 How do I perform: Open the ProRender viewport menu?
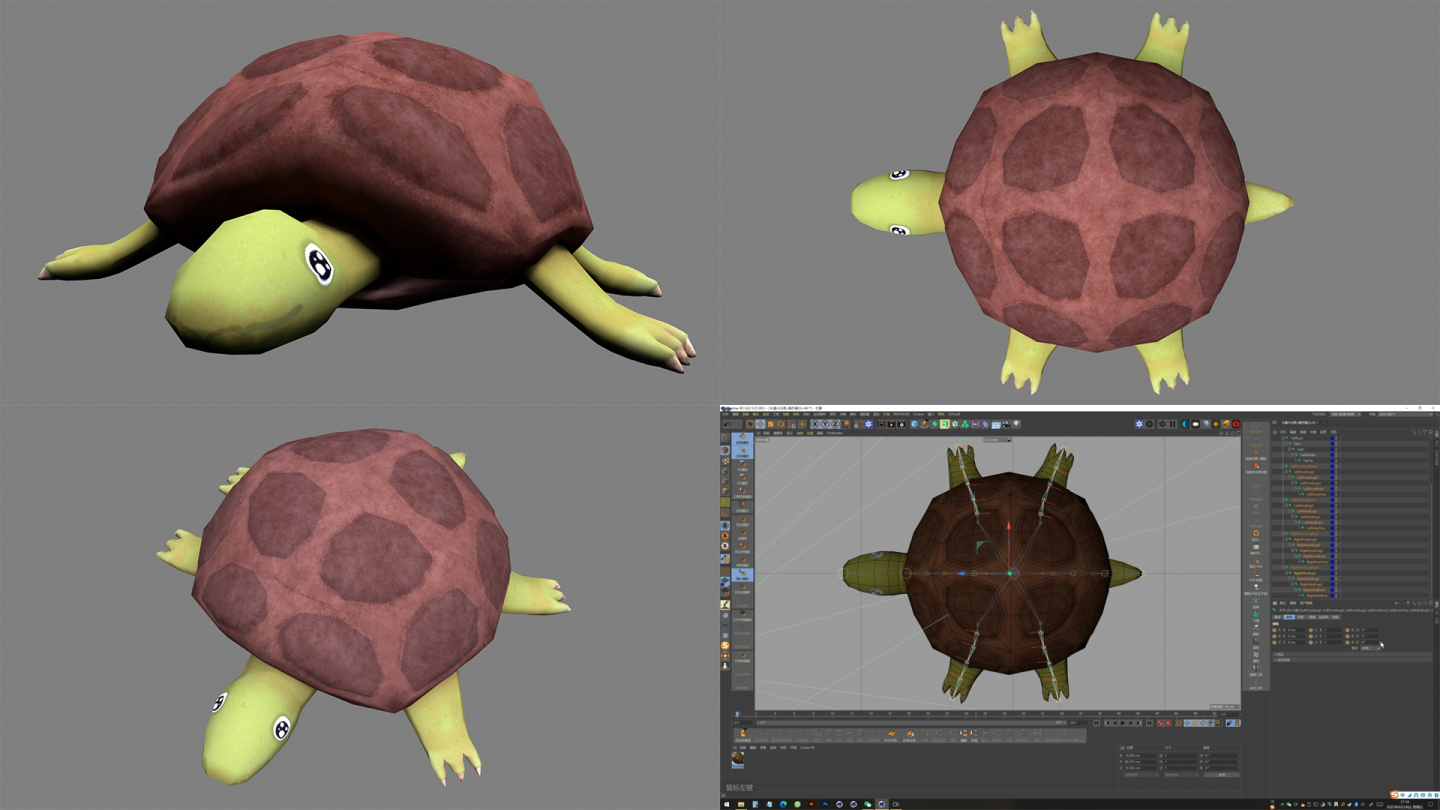point(835,433)
